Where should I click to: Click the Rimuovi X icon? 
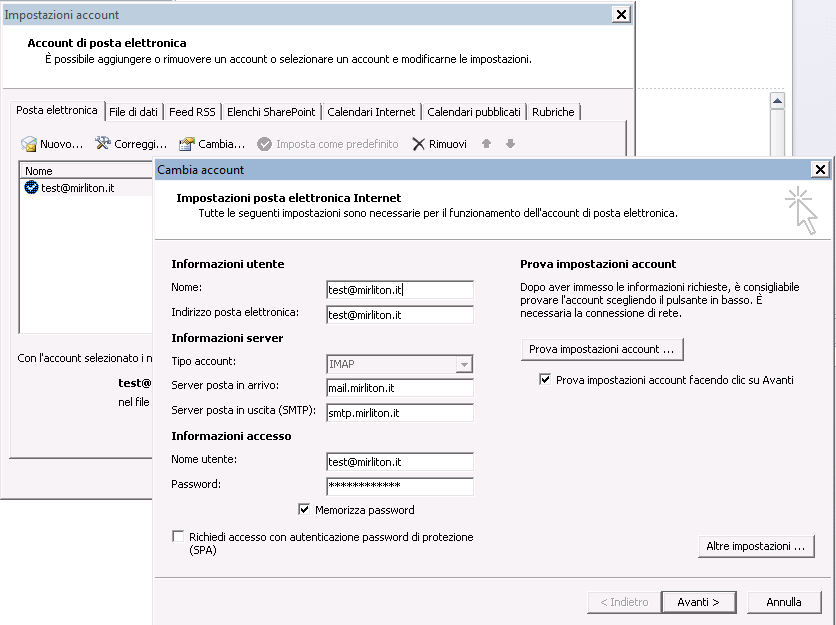click(419, 144)
